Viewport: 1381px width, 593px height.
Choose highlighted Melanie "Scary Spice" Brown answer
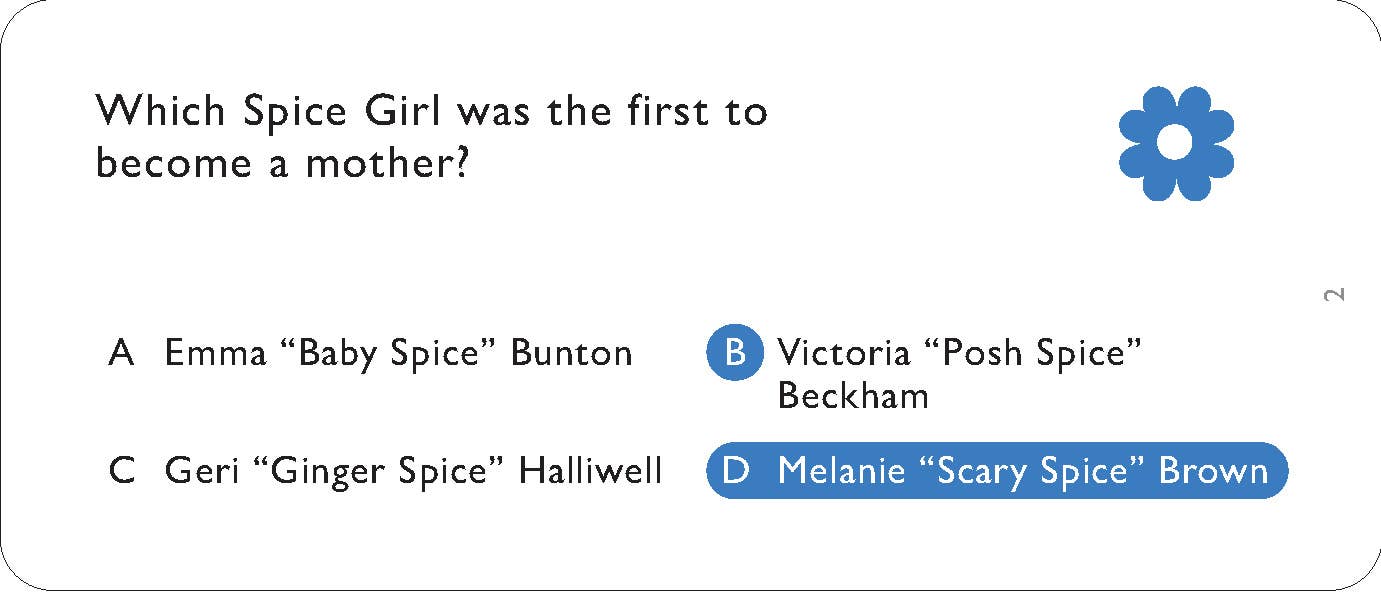[x=1022, y=470]
